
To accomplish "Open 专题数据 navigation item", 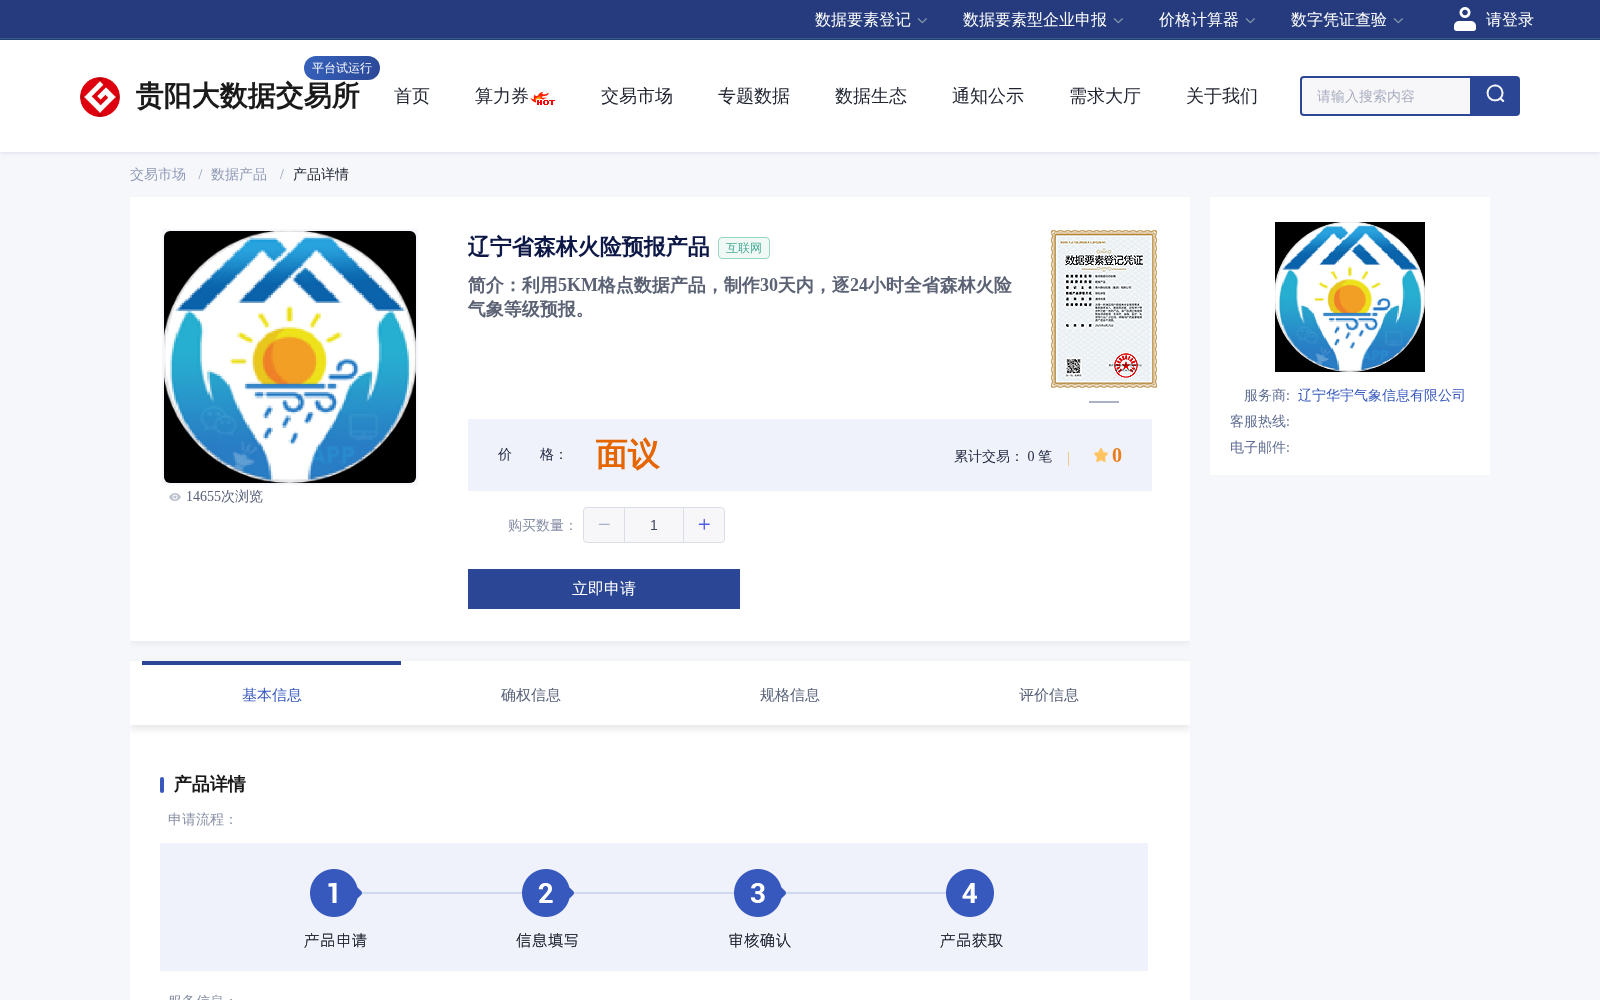I will point(754,96).
